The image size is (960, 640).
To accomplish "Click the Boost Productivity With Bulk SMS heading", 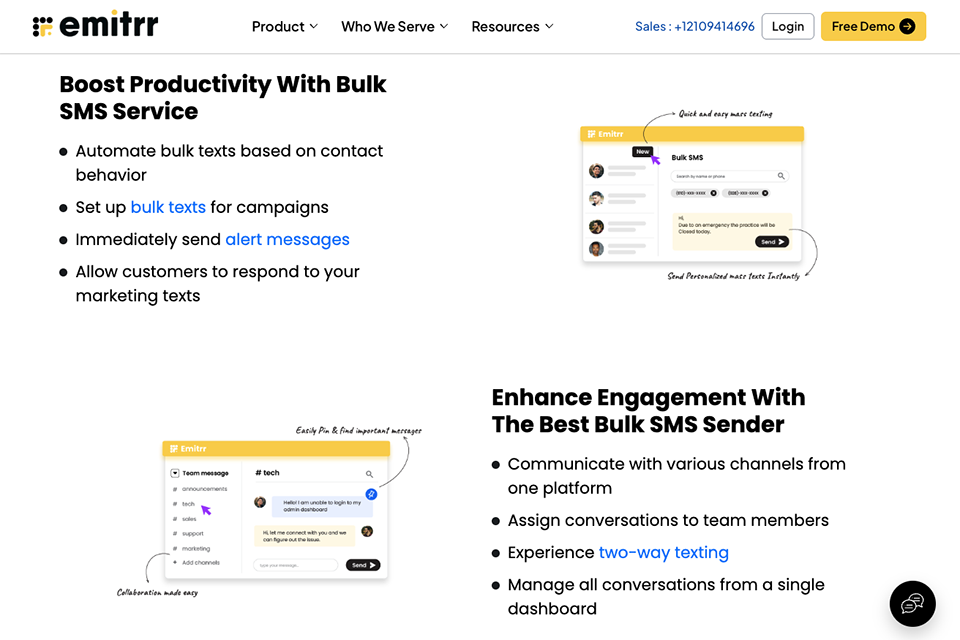I will click(223, 97).
